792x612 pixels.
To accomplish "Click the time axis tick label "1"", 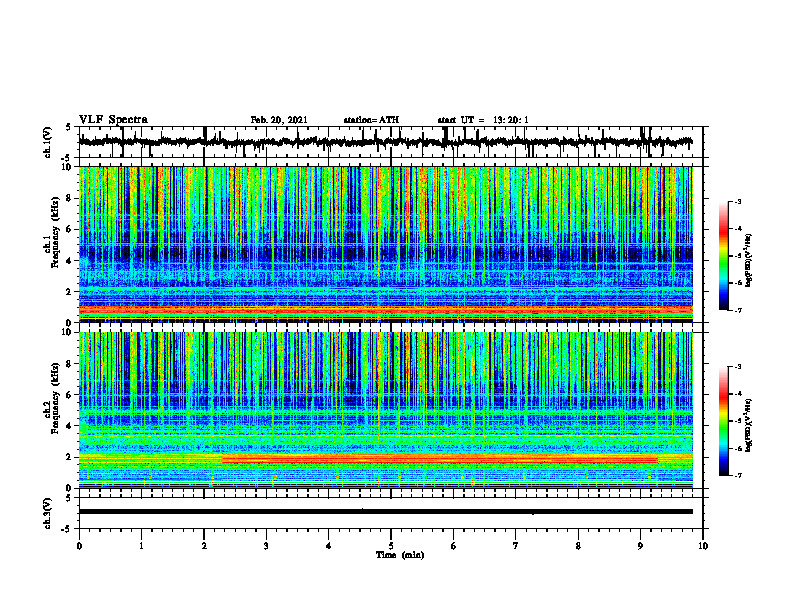I will pyautogui.click(x=141, y=546).
